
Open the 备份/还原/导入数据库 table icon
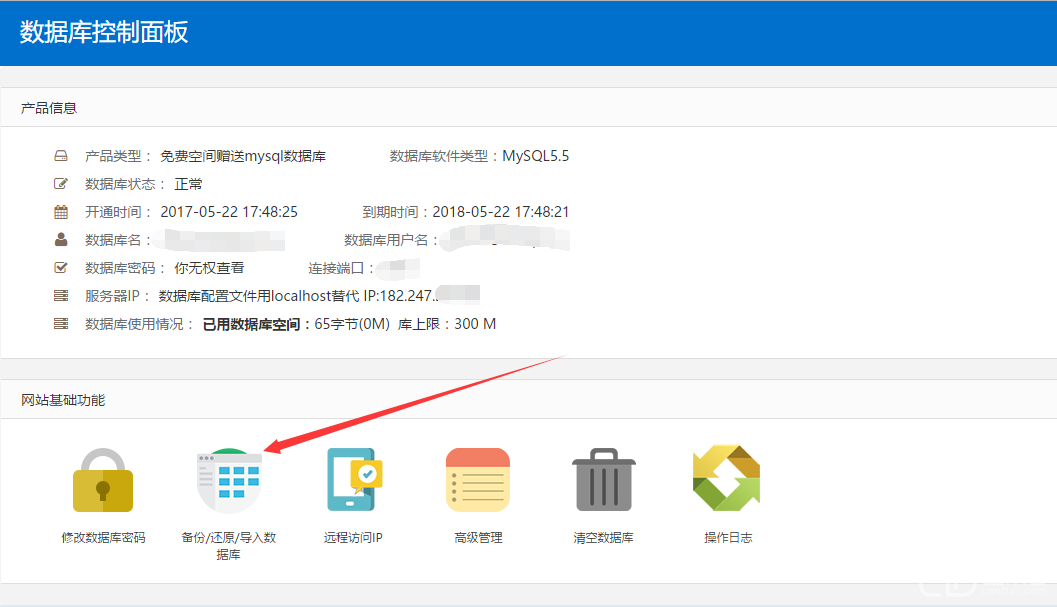pyautogui.click(x=229, y=480)
